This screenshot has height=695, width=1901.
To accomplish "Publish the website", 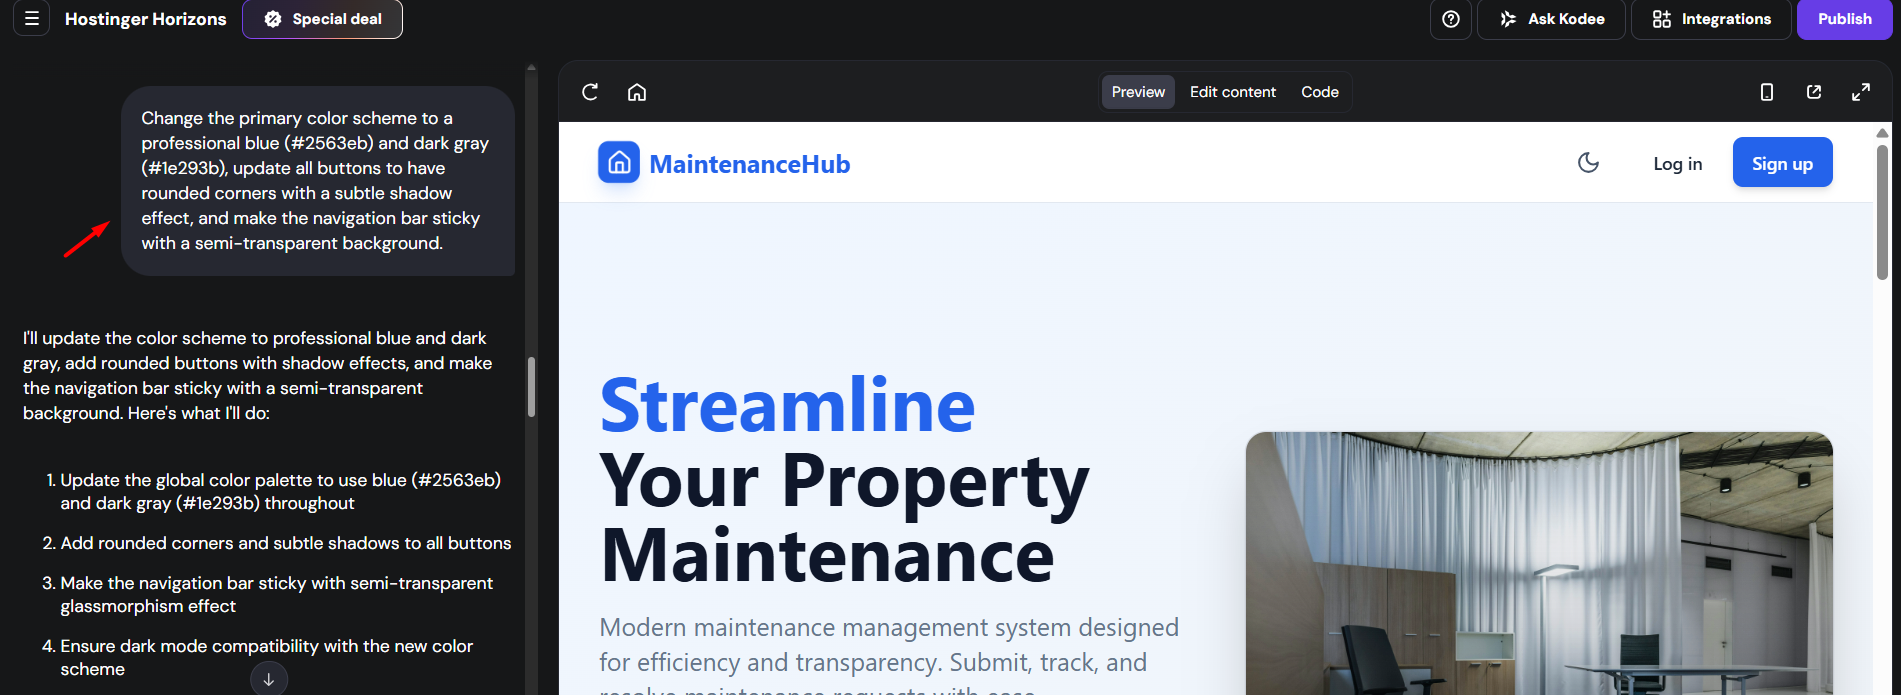I will click(x=1844, y=19).
